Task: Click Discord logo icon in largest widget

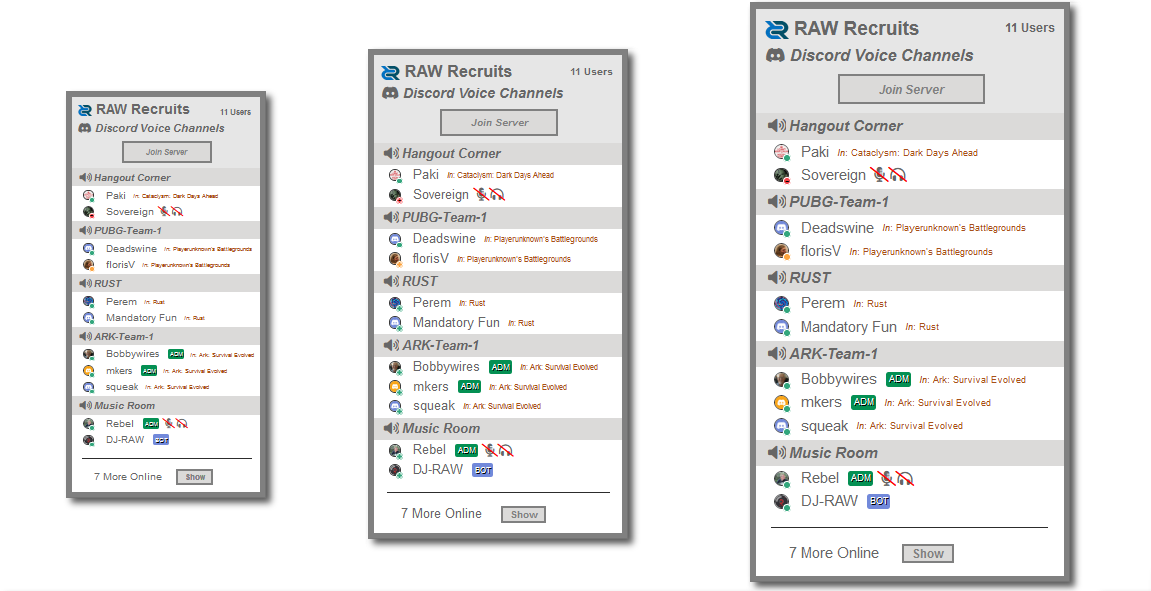Action: pyautogui.click(x=775, y=56)
